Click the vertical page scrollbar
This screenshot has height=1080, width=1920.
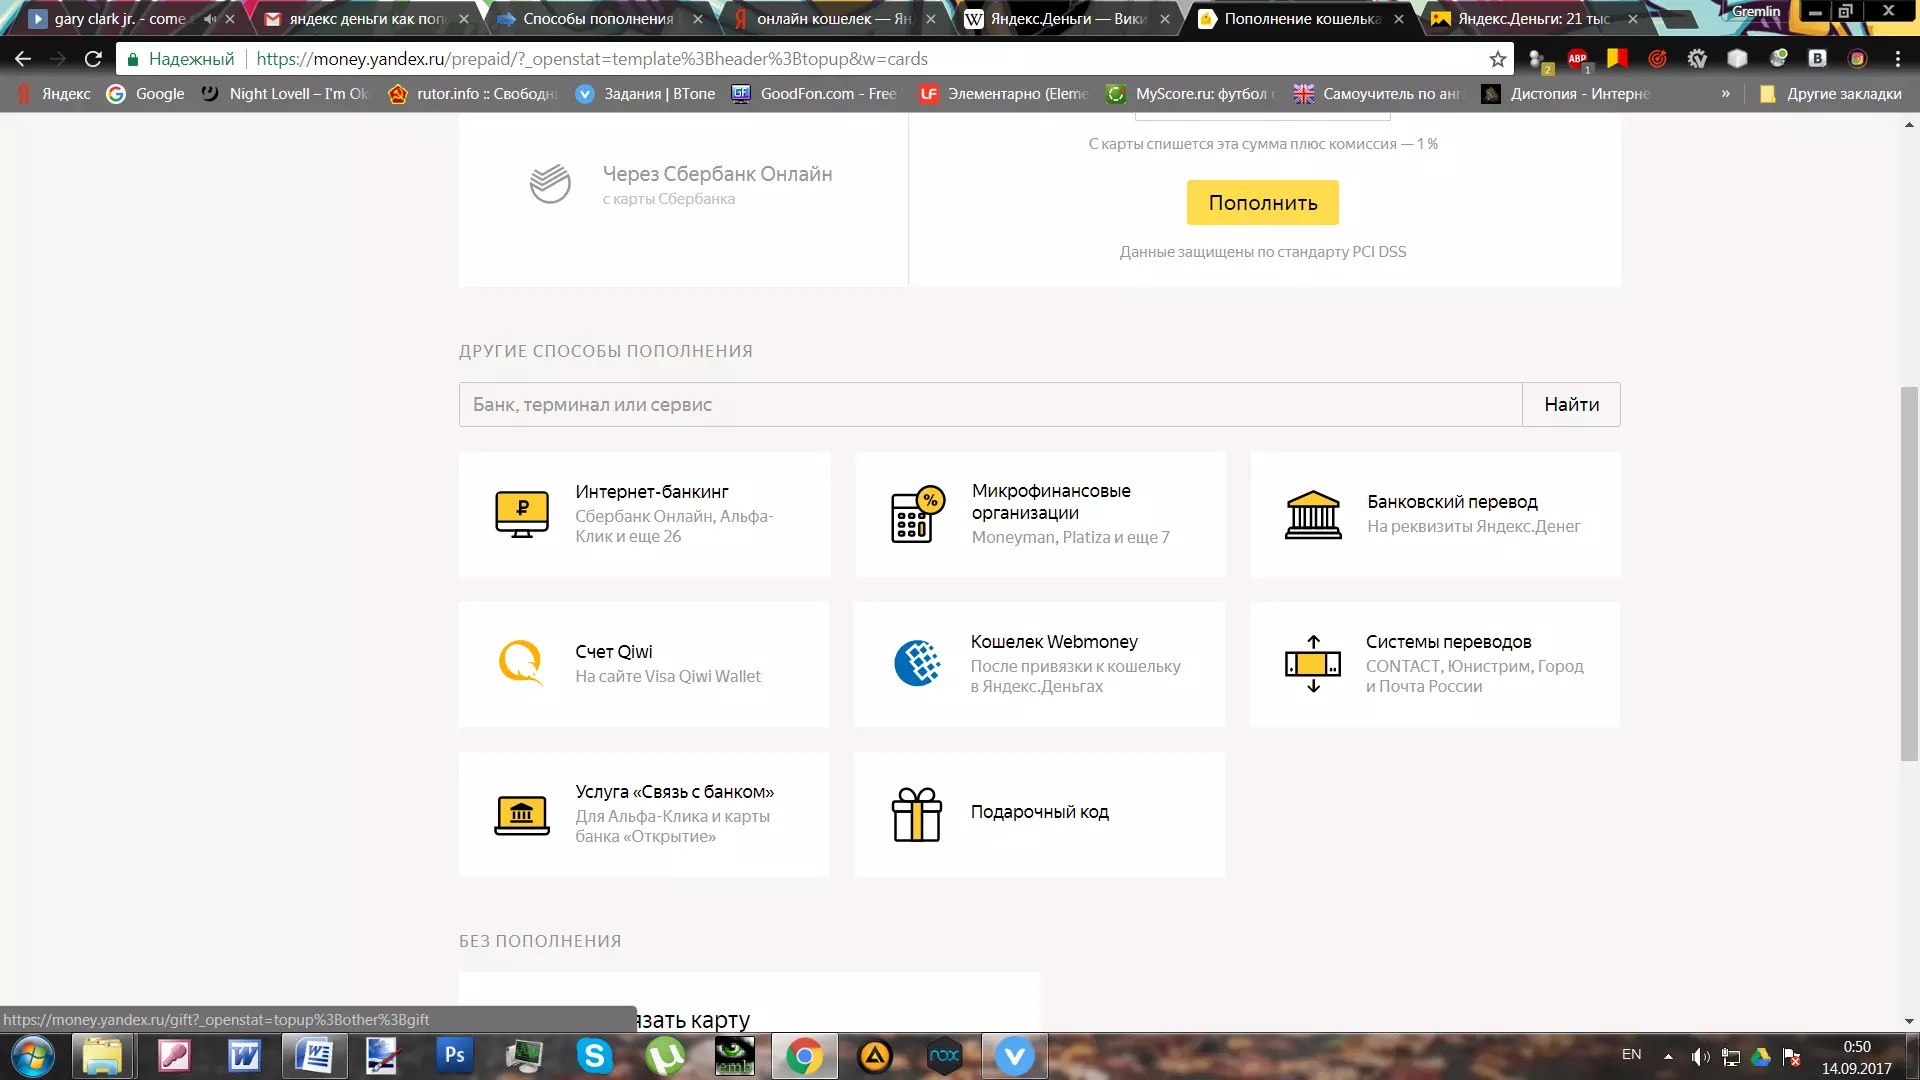[x=1909, y=575]
